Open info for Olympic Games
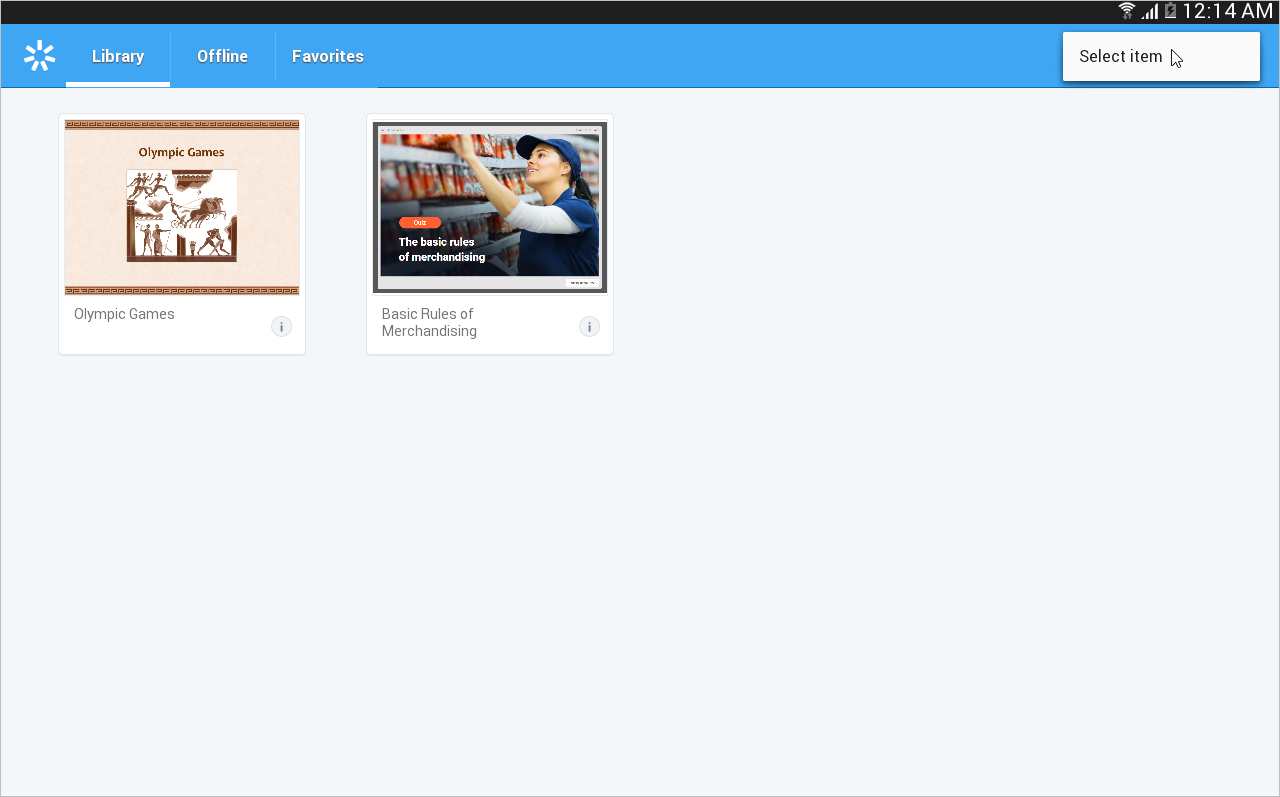The width and height of the screenshot is (1280, 797). pyautogui.click(x=281, y=326)
